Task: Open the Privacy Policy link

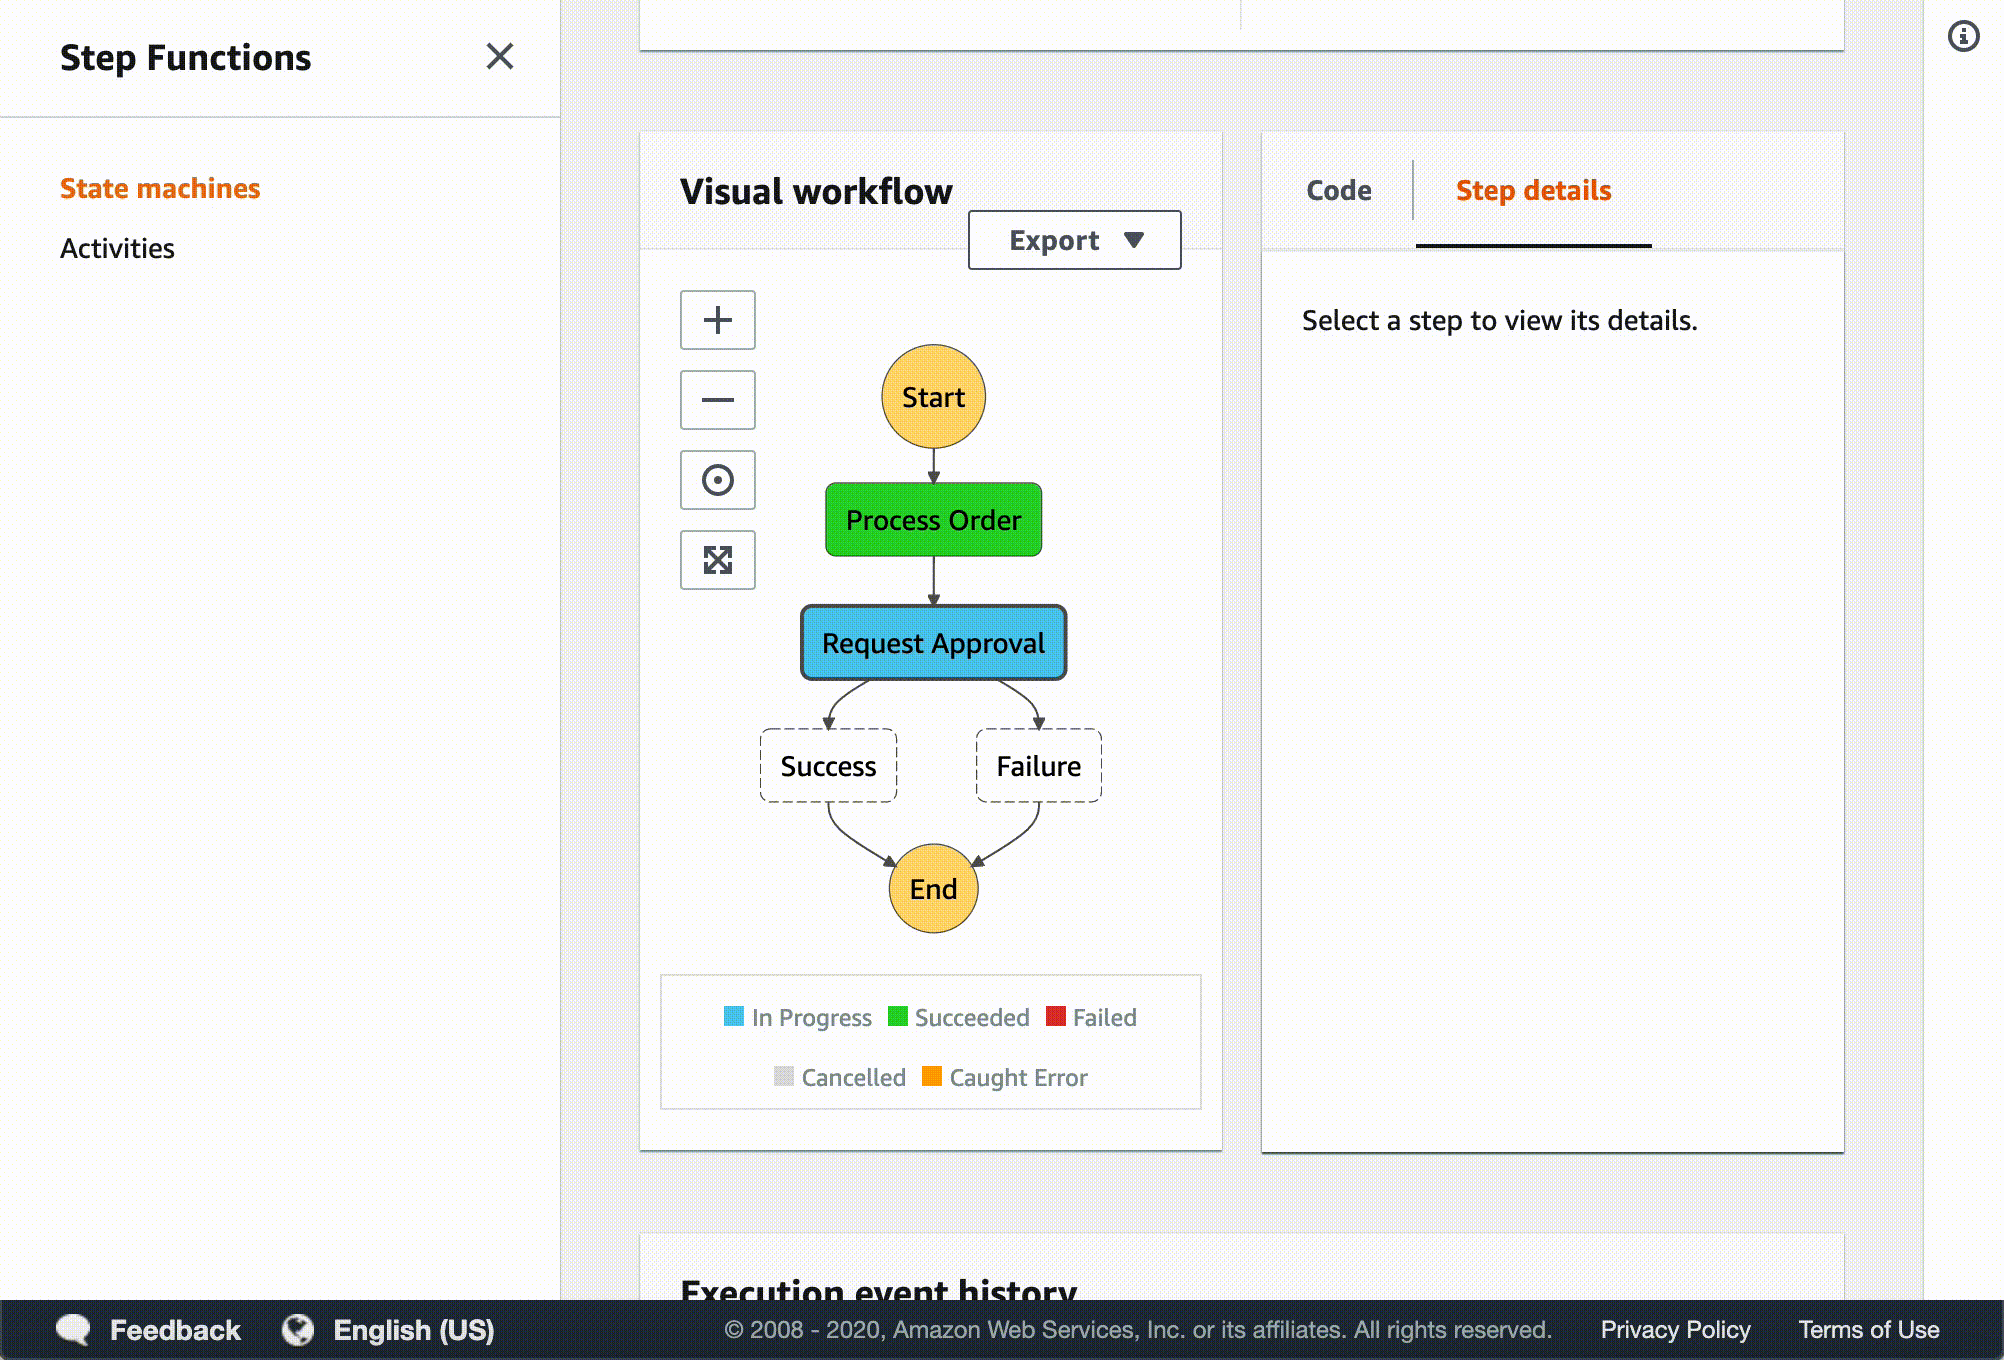Action: coord(1675,1329)
